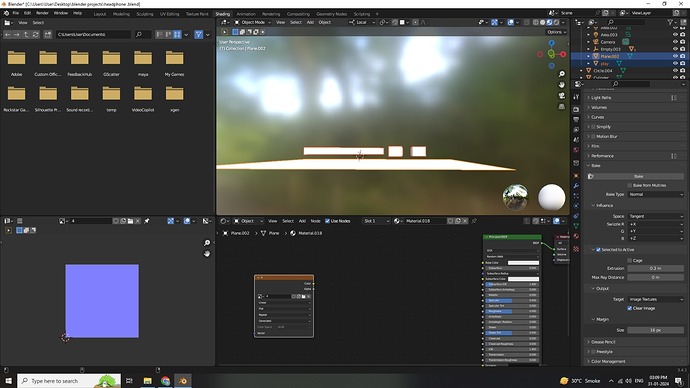This screenshot has height=388, width=690.
Task: Open the Object Data green triangle tab
Action: tap(576, 226)
